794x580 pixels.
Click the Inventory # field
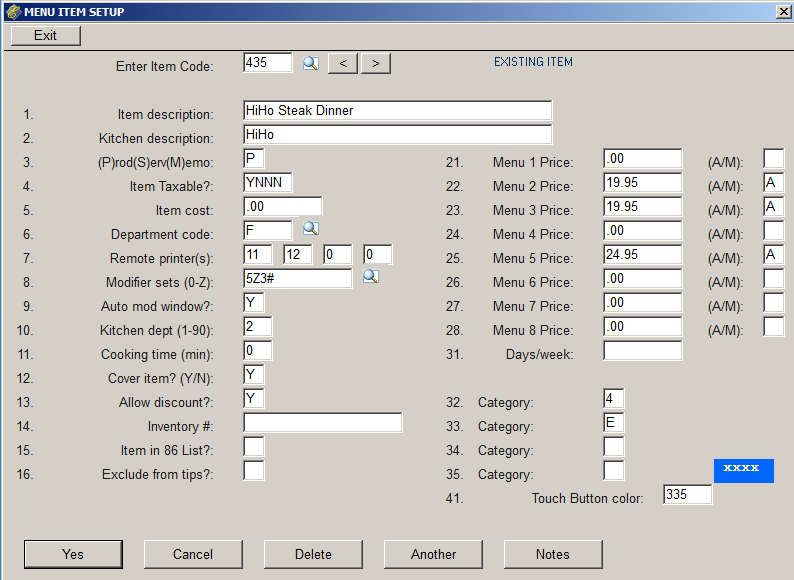(x=323, y=422)
